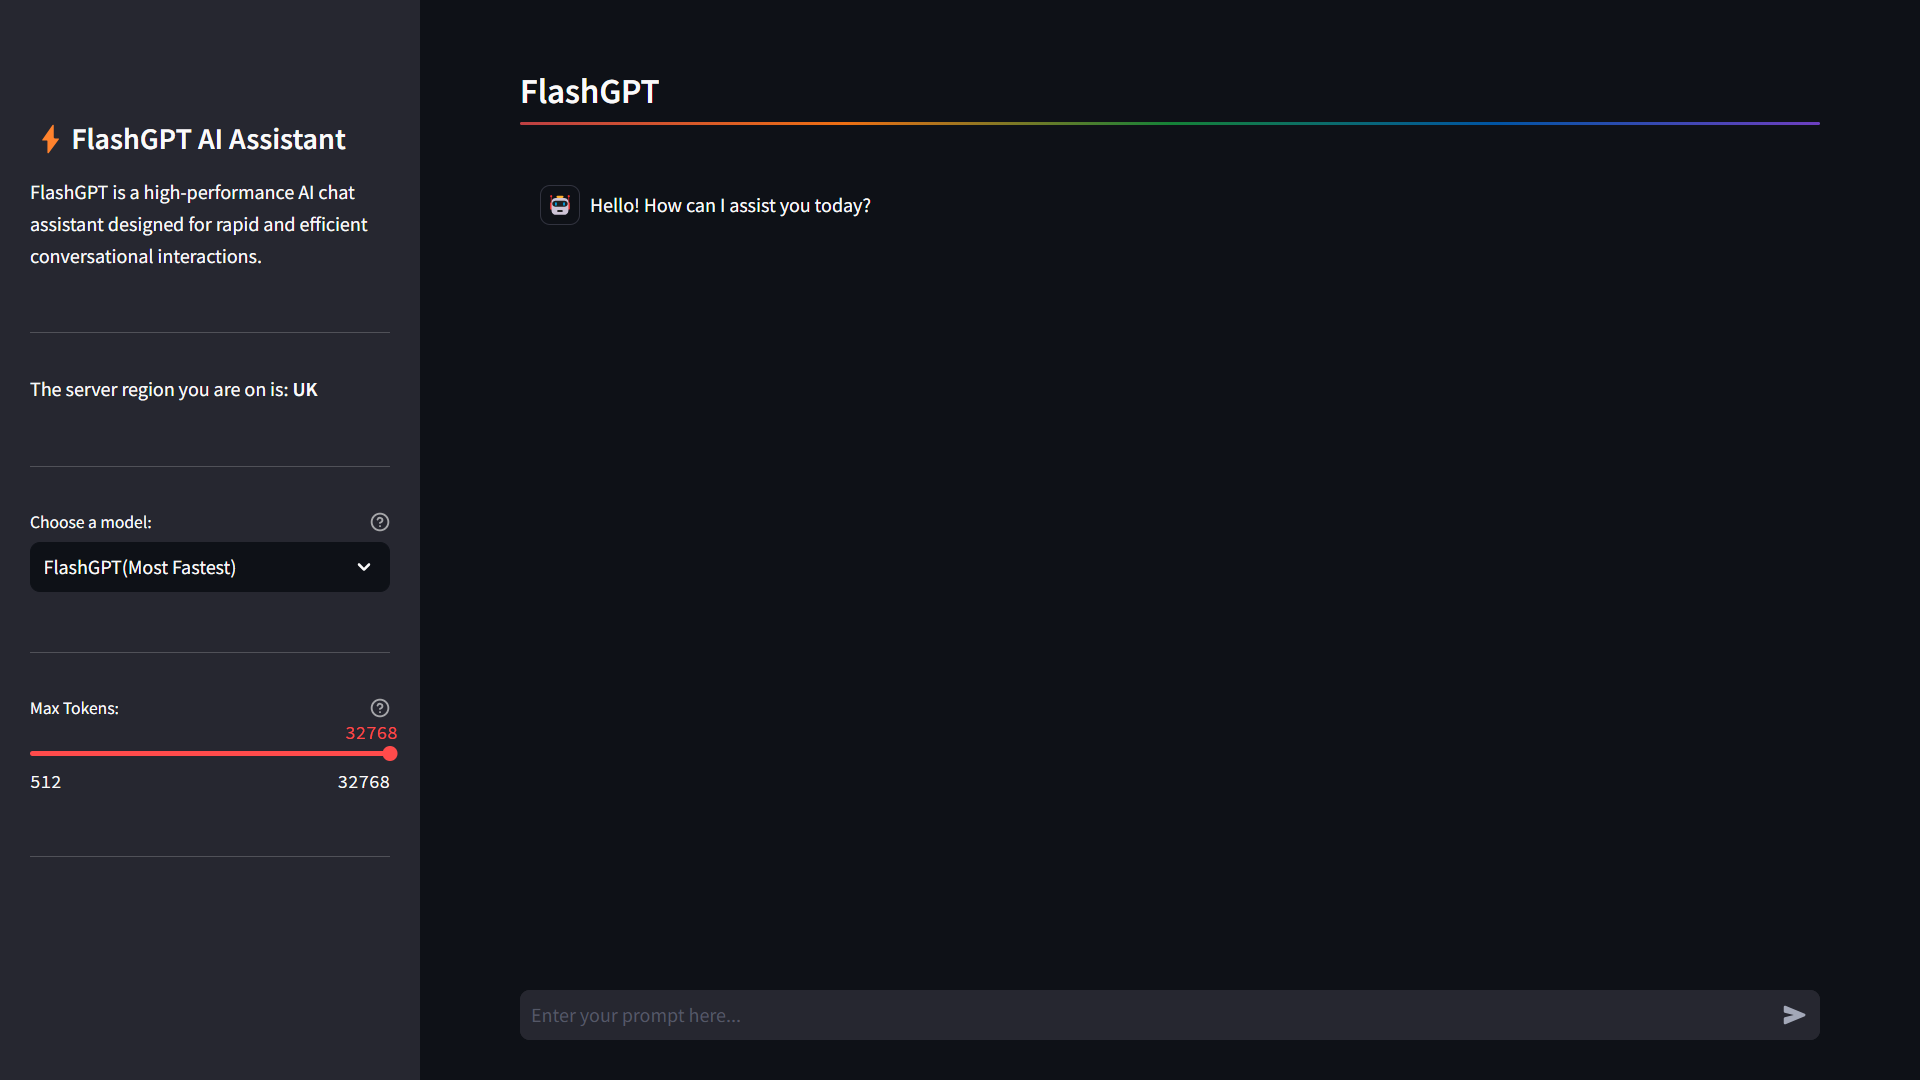This screenshot has height=1080, width=1920.
Task: Click the red current token value 32768
Action: coord(371,733)
